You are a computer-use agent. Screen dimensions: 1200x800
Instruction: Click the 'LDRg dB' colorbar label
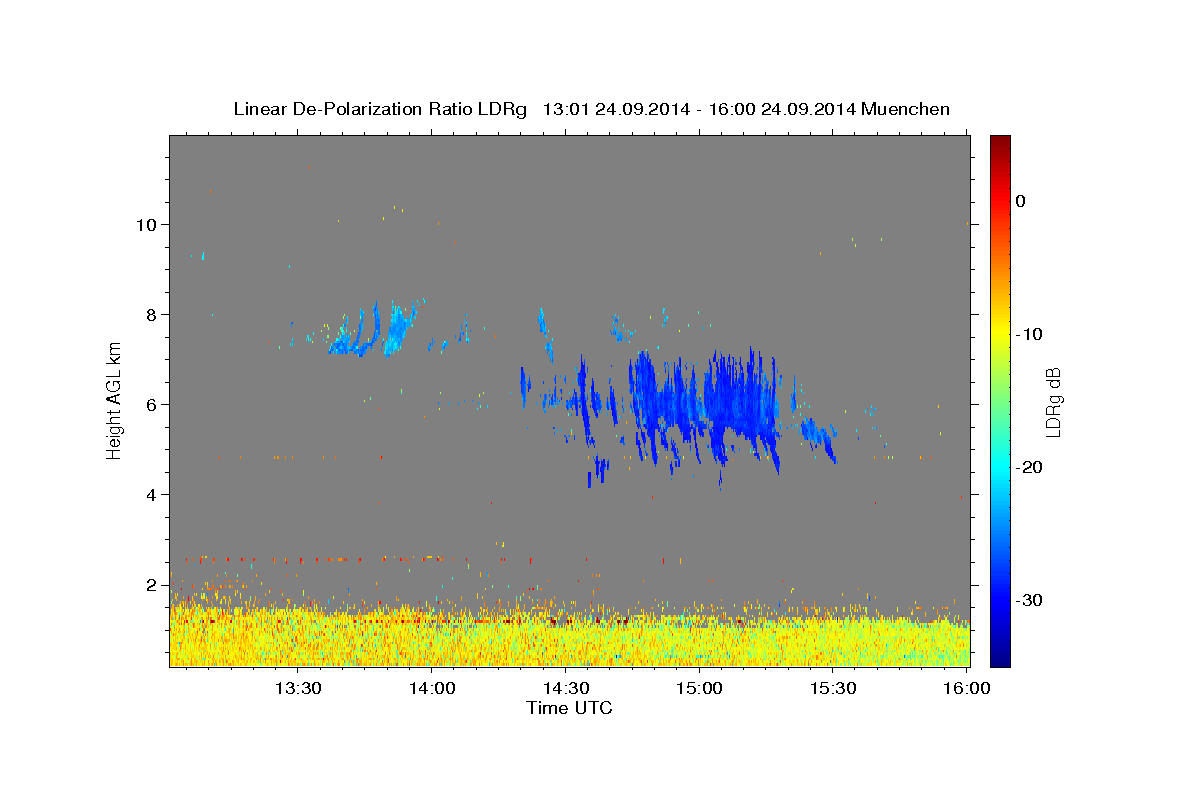point(1053,401)
